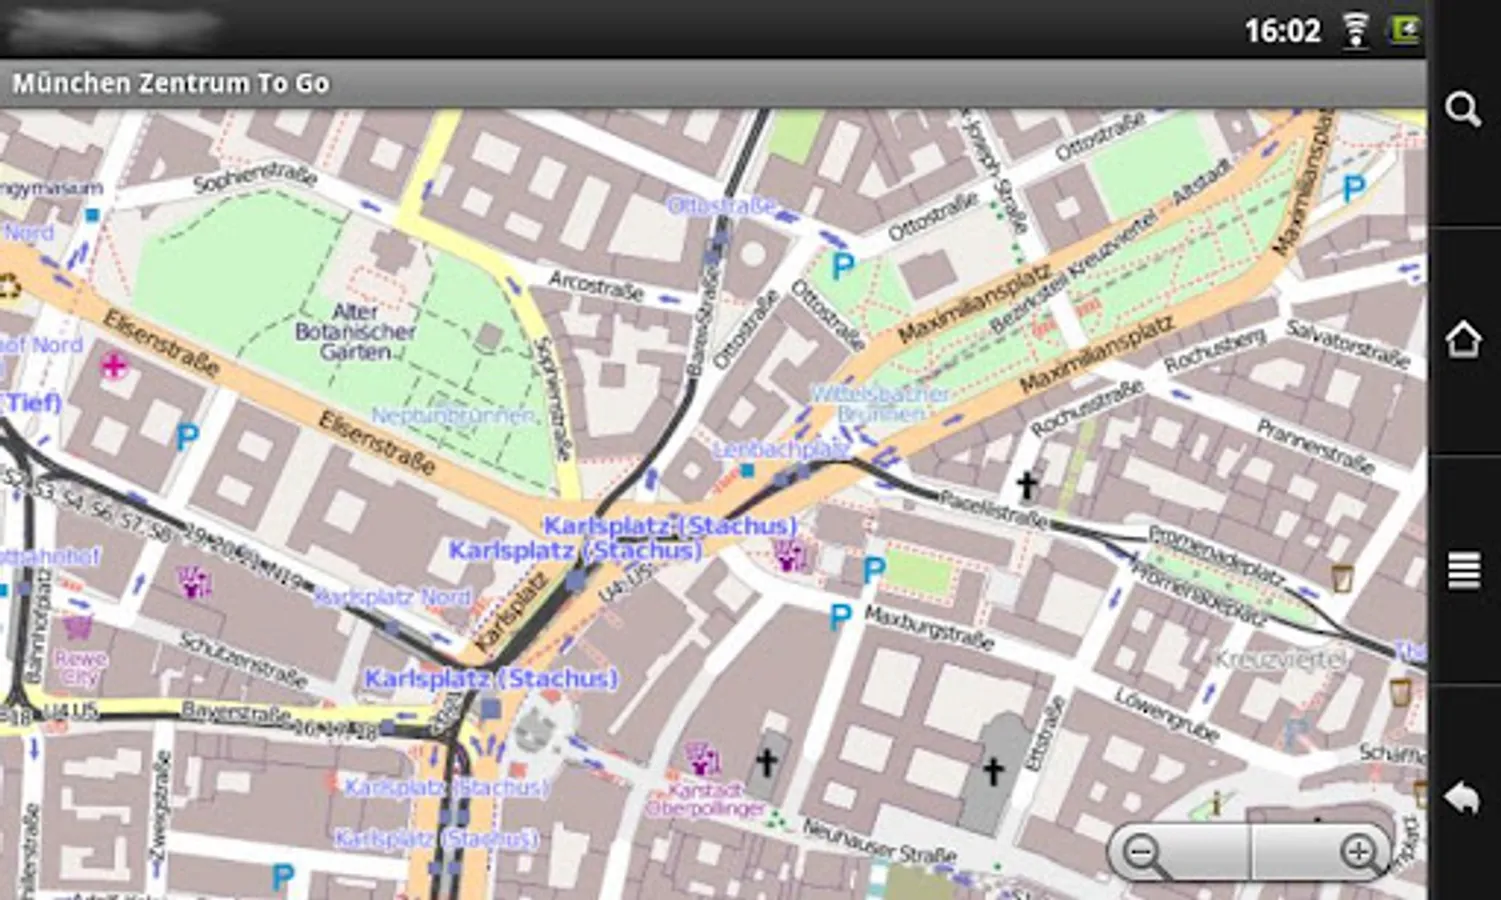Tap the Maxburgstraße street label

point(929,627)
